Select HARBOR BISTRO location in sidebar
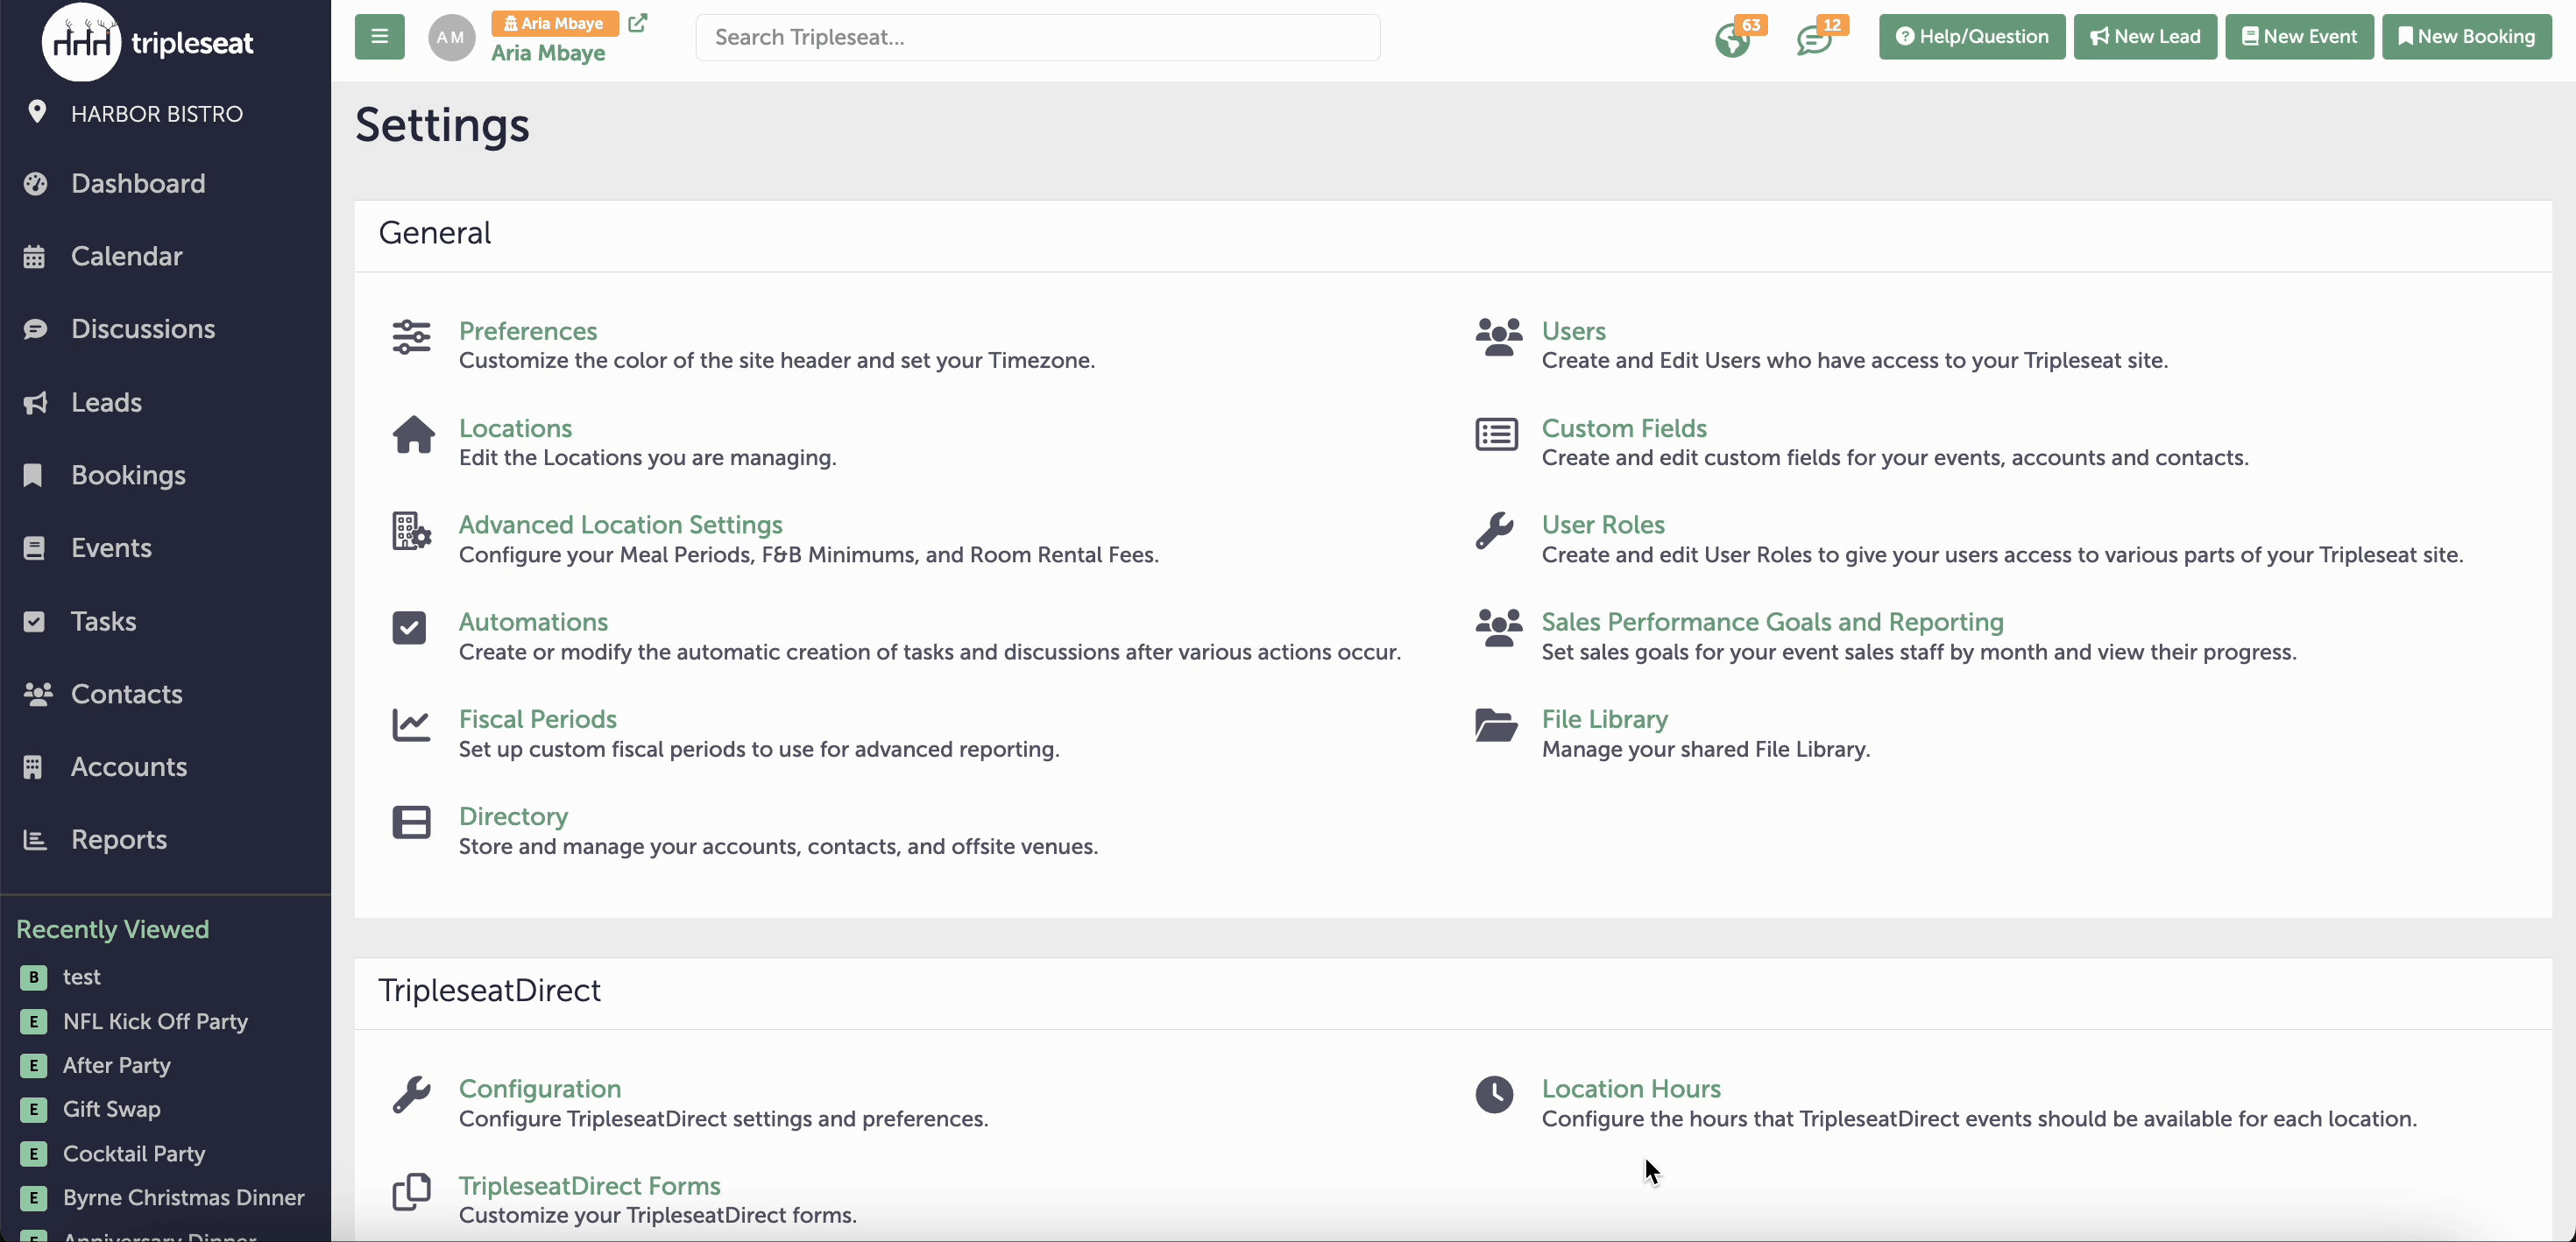 click(156, 113)
